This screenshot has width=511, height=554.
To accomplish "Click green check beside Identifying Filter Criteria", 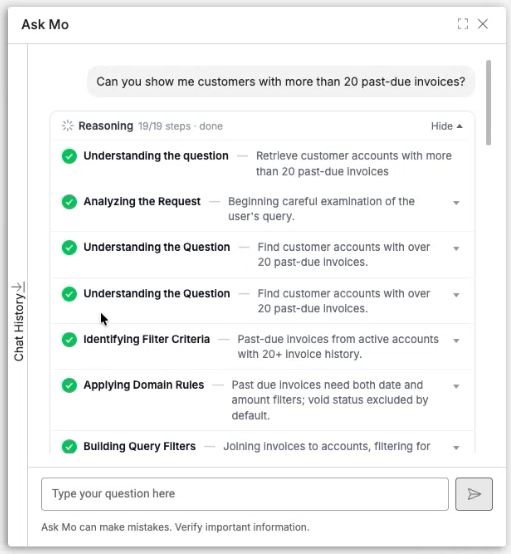I will point(69,340).
